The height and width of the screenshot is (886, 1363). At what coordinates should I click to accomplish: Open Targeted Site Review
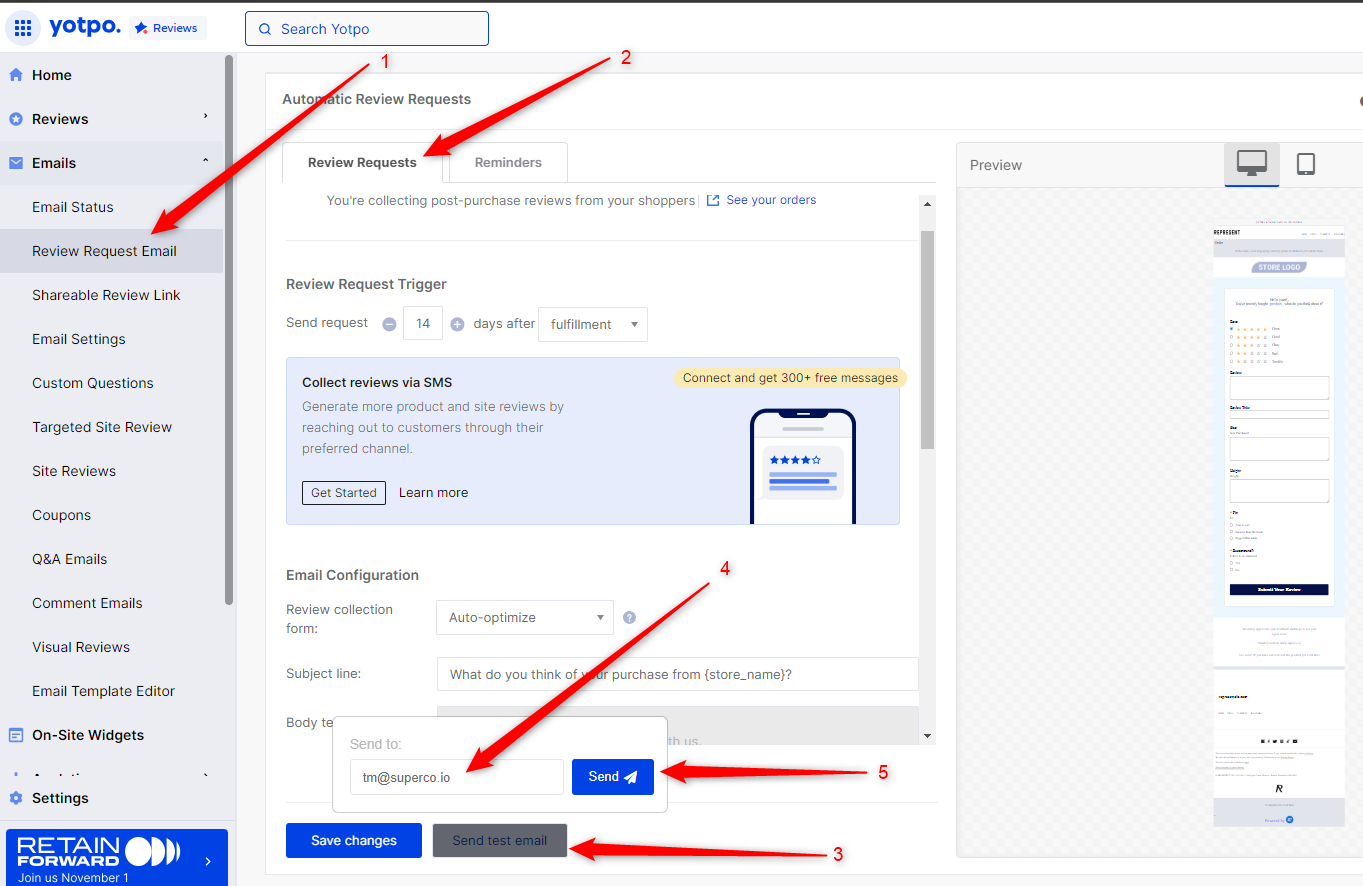click(102, 427)
